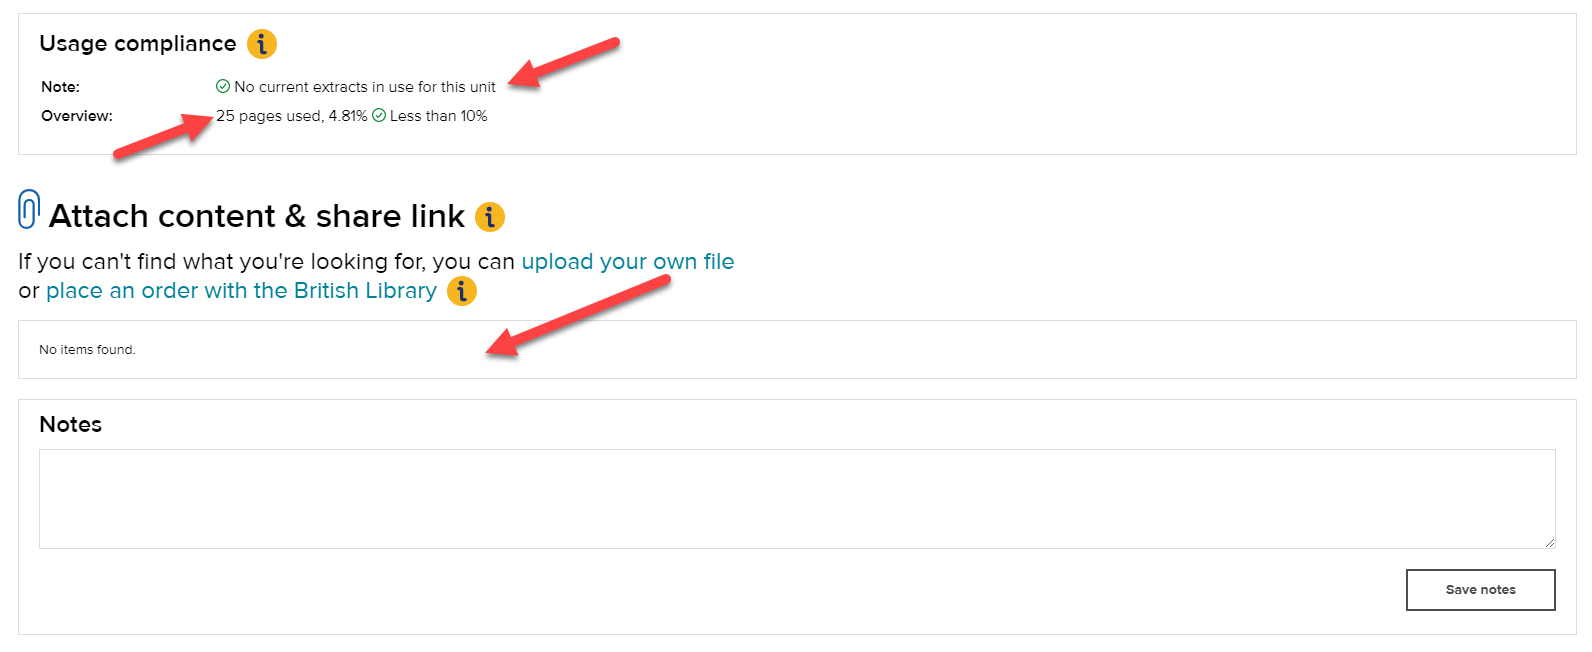Viewport: 1592px width, 652px height.
Task: Click the 25 pages used, 4.81% text
Action: point(292,116)
